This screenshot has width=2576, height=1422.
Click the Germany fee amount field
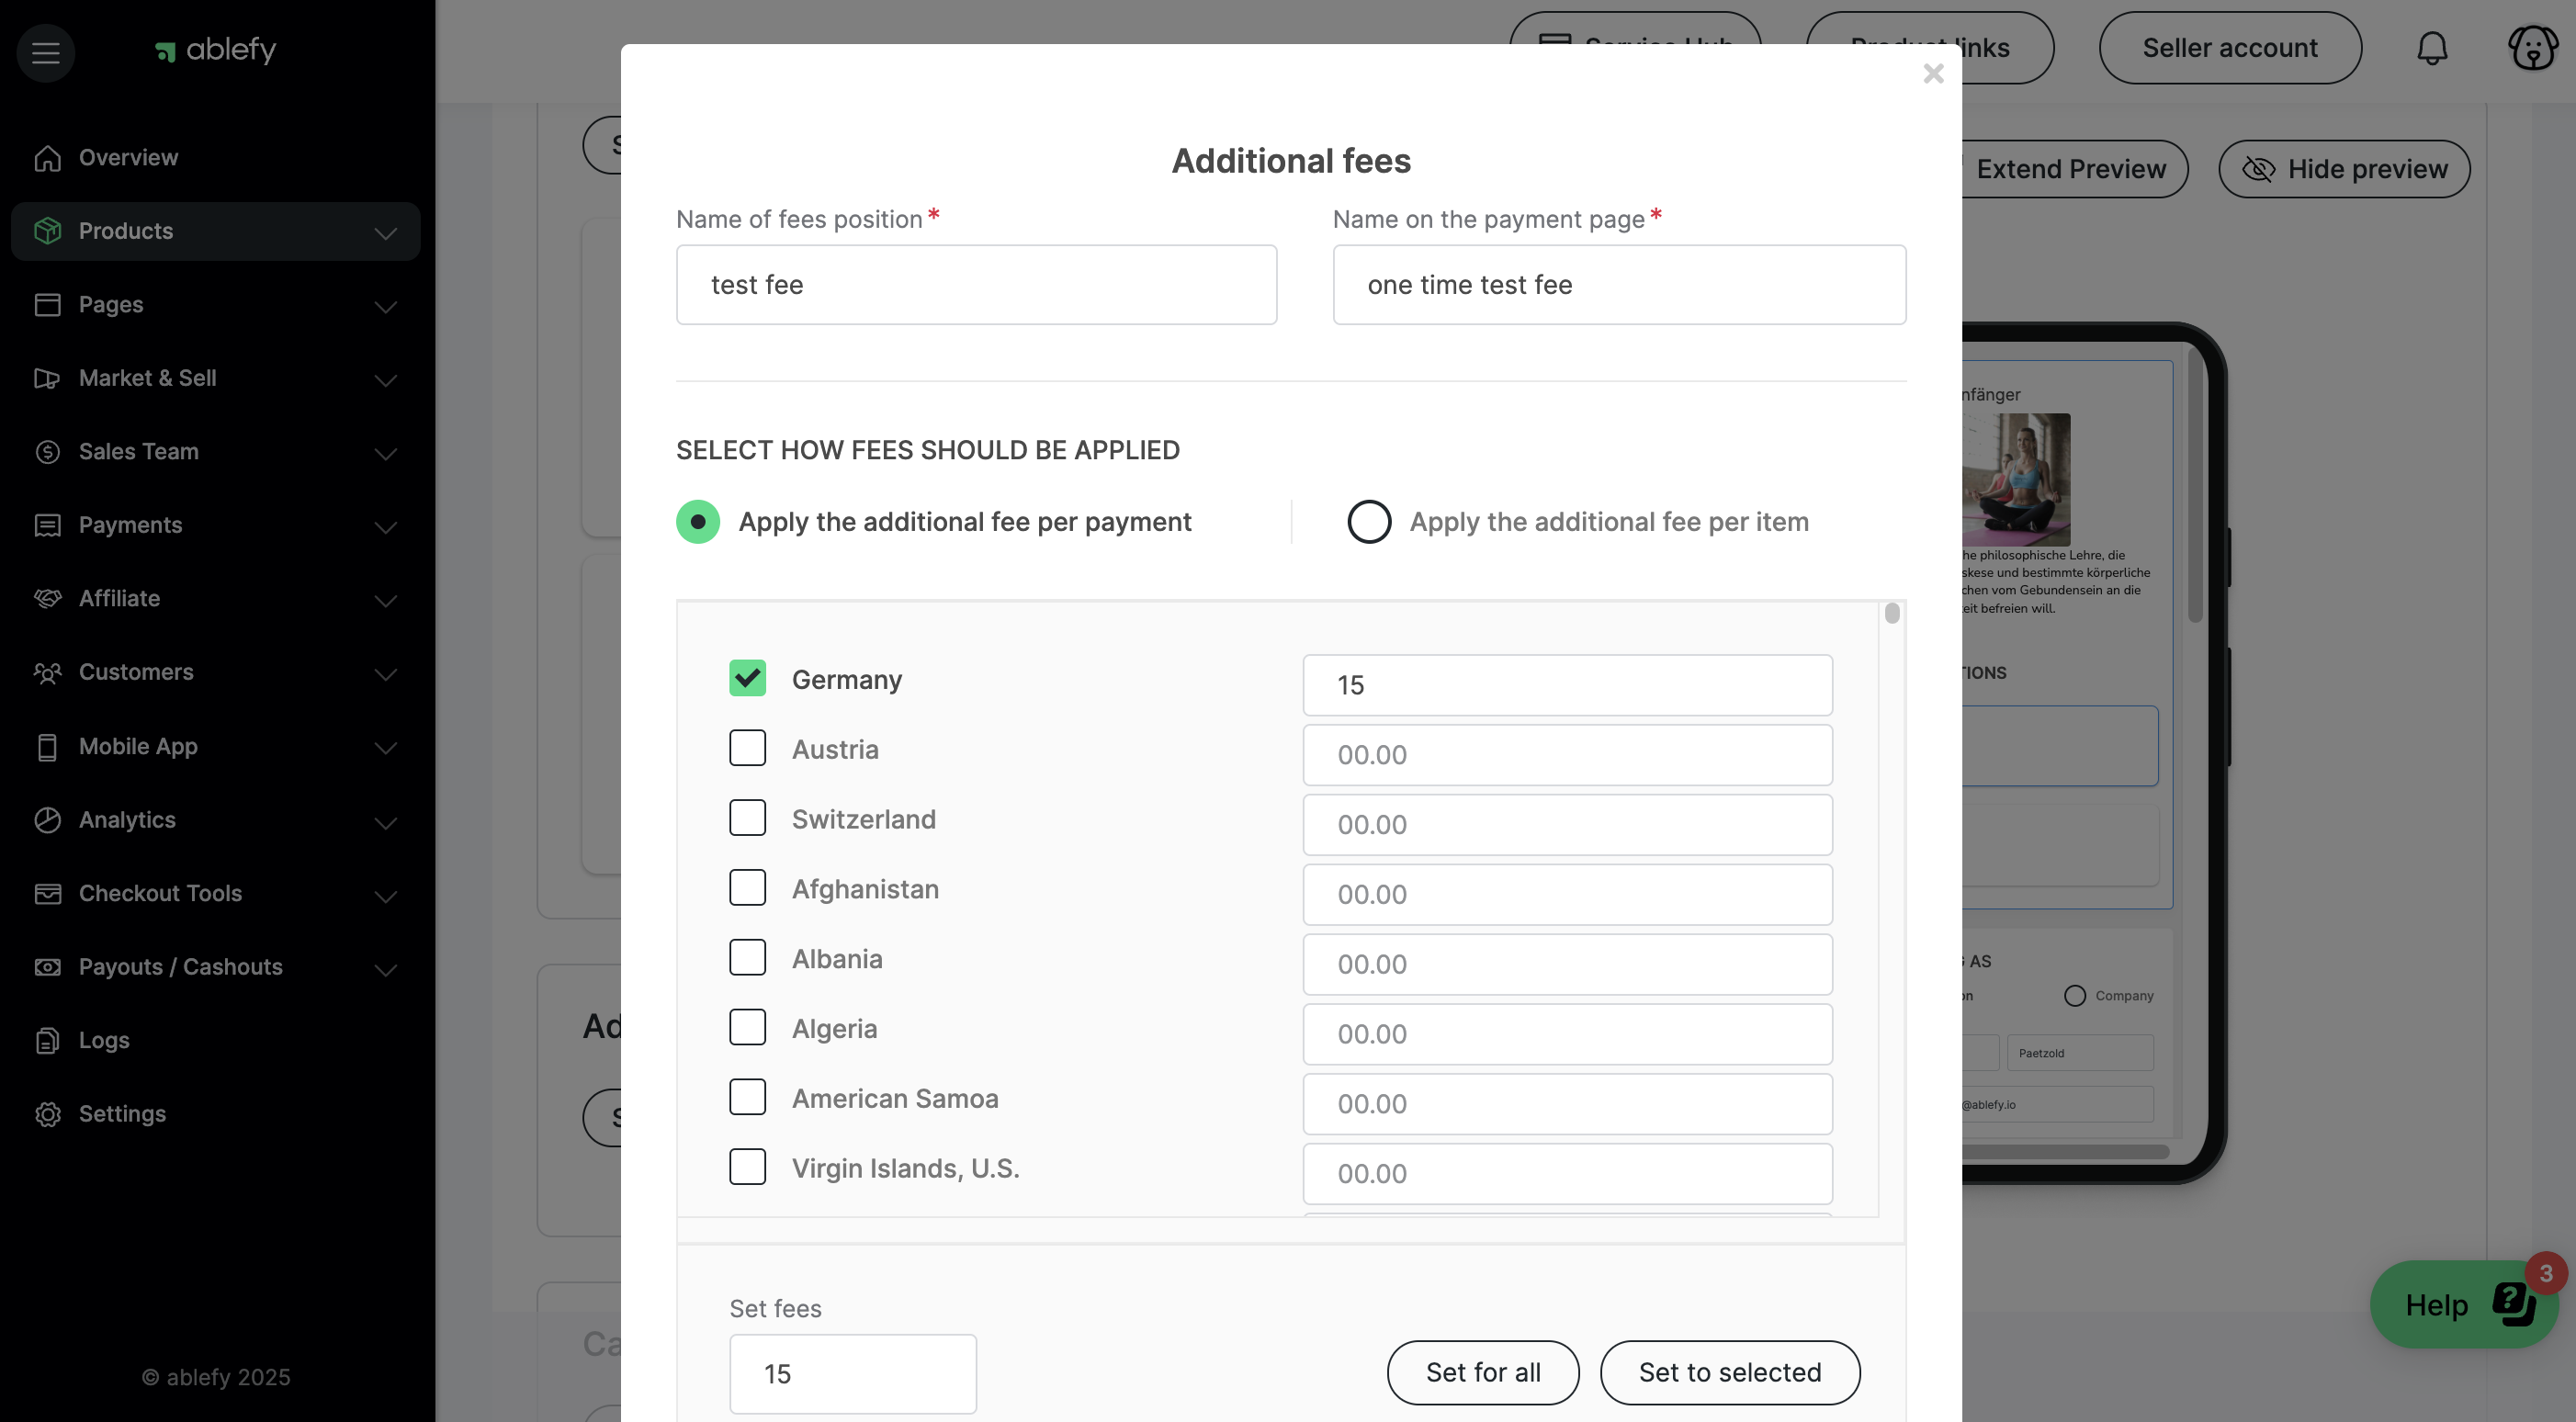(1567, 685)
